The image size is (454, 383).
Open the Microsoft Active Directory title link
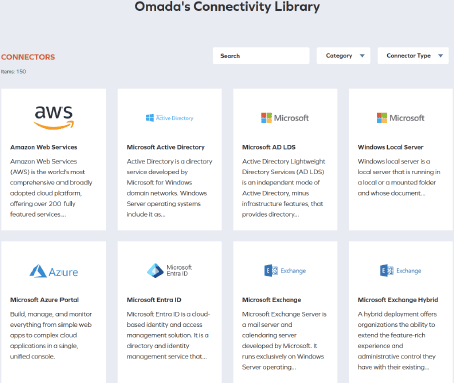pos(166,147)
